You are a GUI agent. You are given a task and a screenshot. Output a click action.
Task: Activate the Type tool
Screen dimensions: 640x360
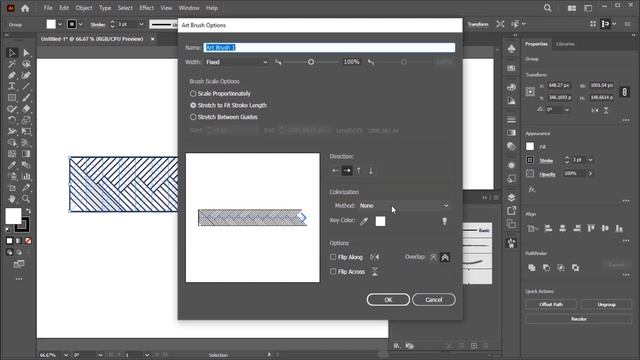point(12,87)
